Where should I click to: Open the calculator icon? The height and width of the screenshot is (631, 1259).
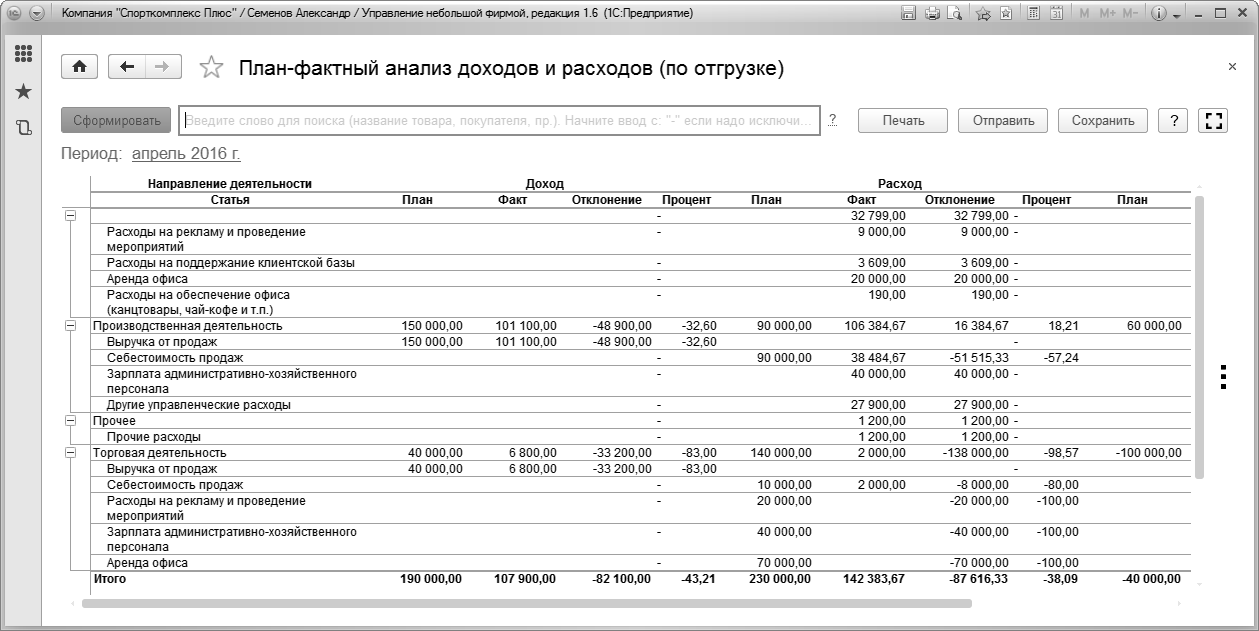(x=1032, y=14)
